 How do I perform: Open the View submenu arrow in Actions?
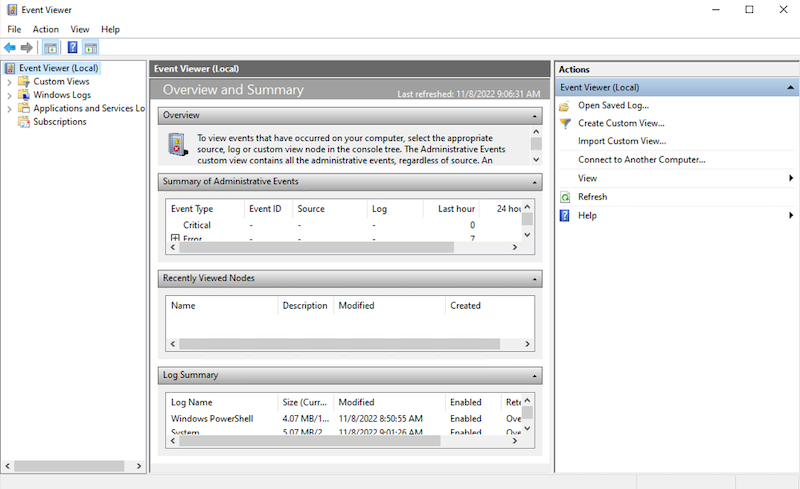point(791,178)
